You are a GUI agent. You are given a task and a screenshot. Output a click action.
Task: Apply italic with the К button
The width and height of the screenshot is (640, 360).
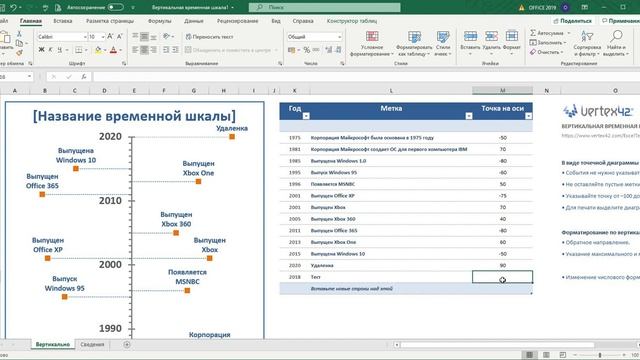click(x=51, y=50)
